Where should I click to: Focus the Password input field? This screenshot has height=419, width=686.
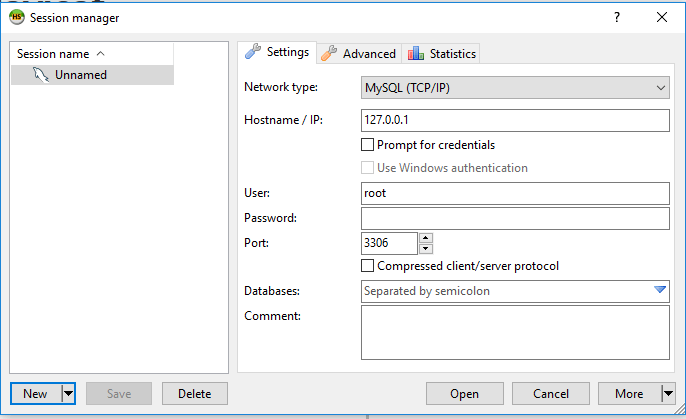coord(515,218)
